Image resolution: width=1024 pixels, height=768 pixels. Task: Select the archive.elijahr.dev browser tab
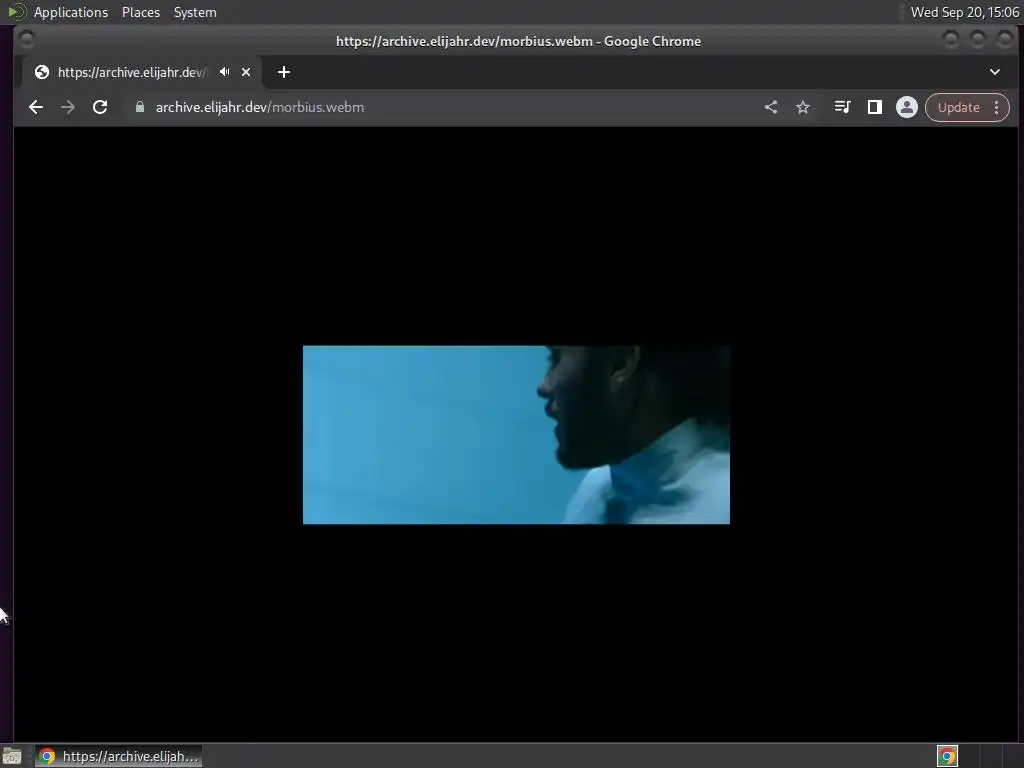142,72
